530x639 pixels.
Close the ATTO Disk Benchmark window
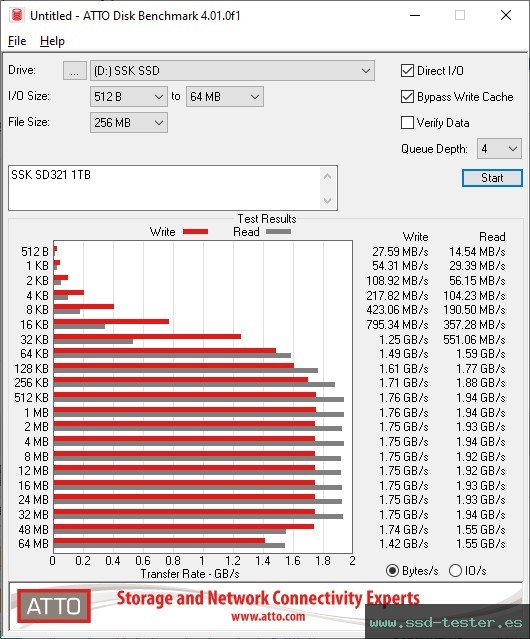coord(506,15)
